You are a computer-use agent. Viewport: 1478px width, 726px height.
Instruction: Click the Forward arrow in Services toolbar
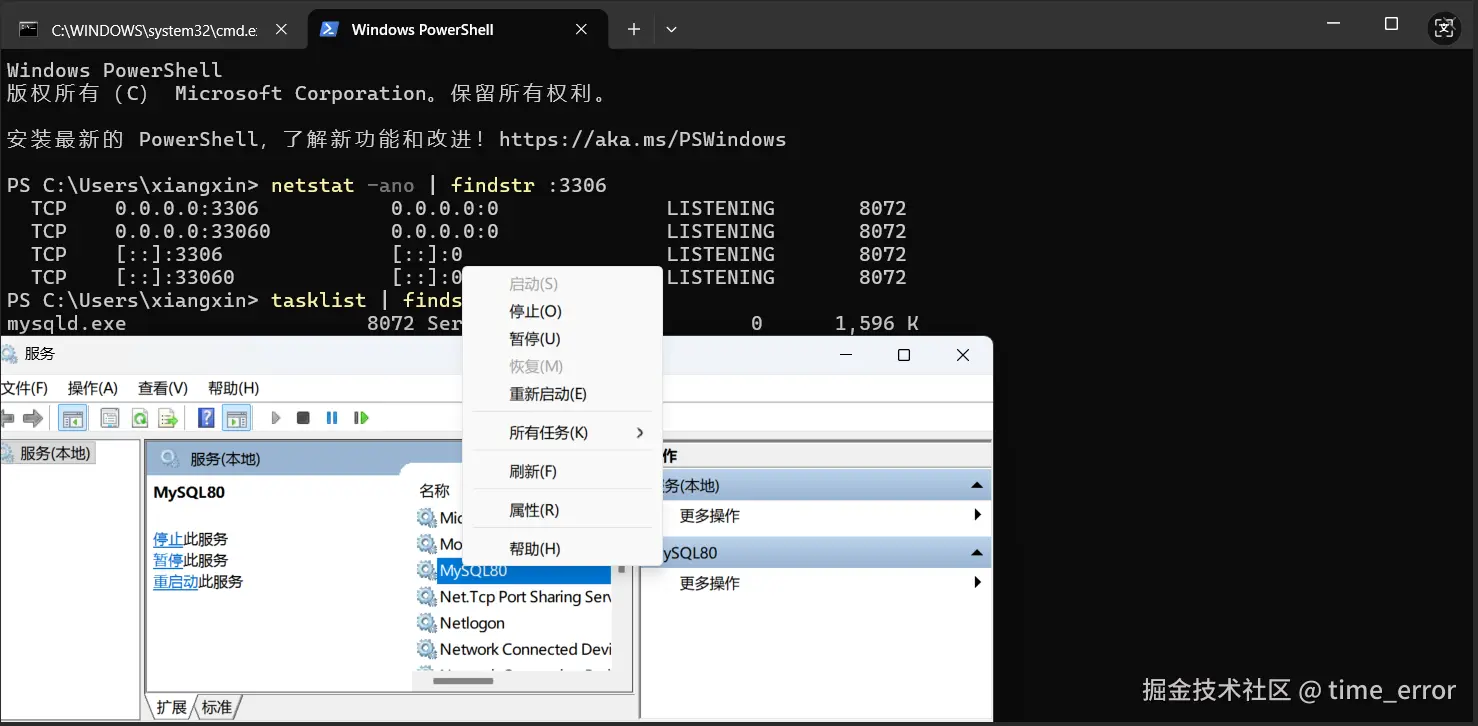coord(33,418)
